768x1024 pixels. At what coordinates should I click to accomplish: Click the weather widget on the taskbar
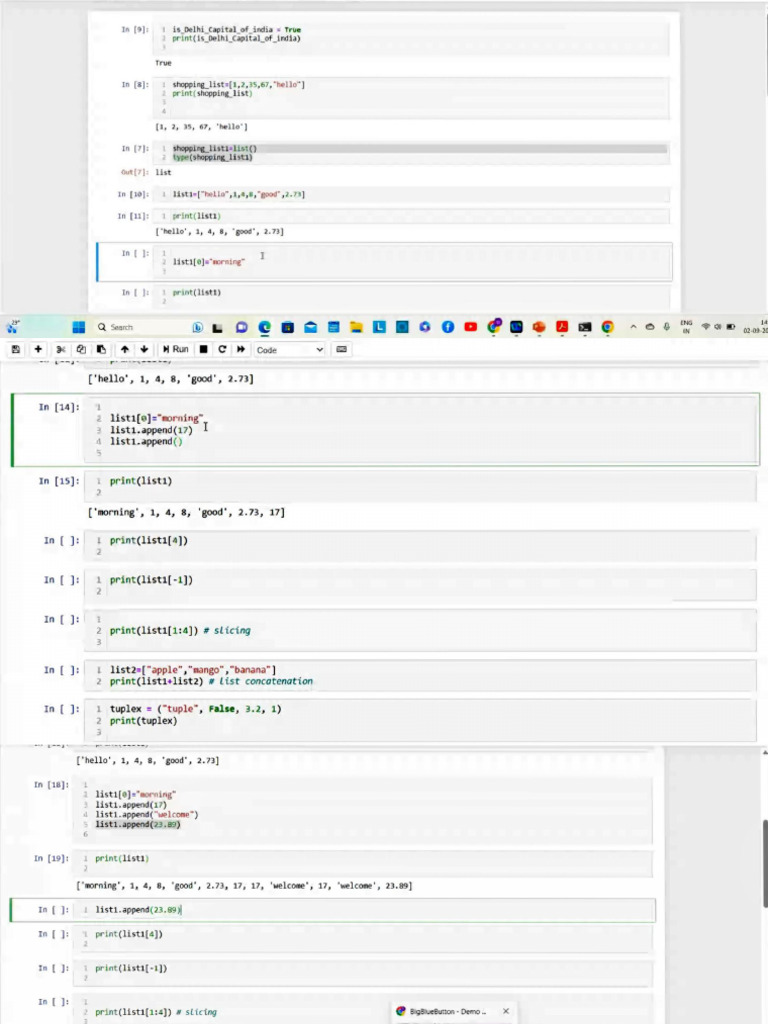(x=13, y=327)
